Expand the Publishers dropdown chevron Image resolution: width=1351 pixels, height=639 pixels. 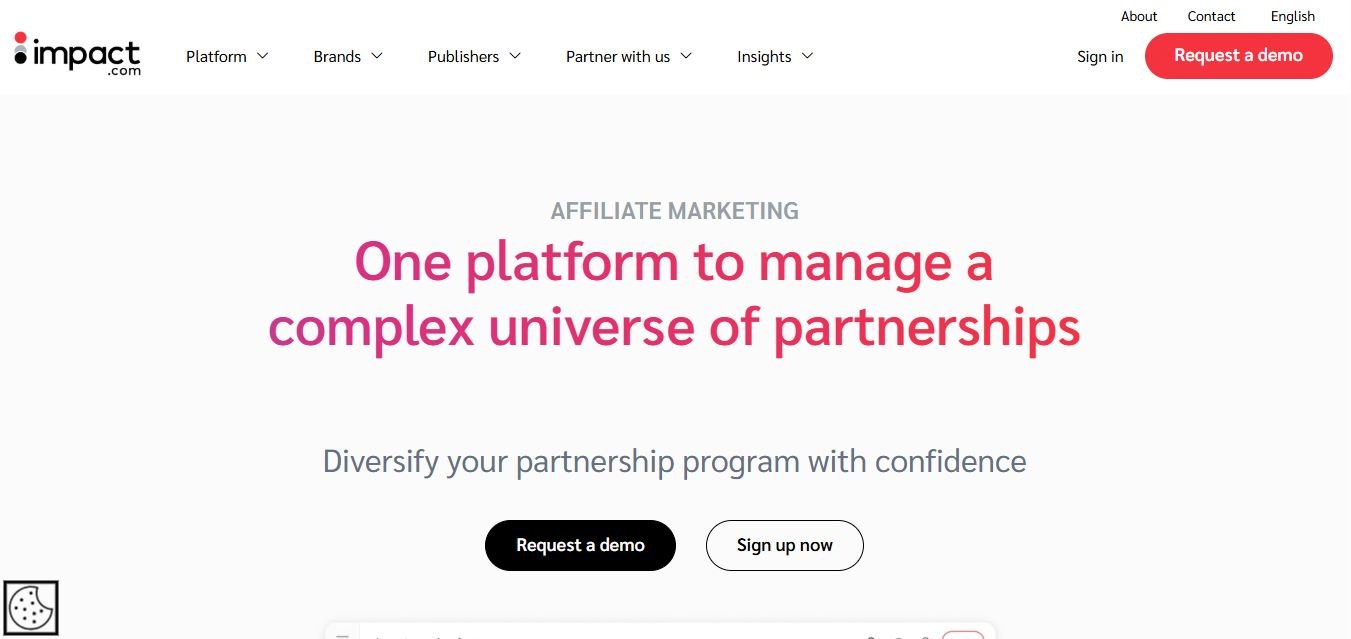click(515, 56)
